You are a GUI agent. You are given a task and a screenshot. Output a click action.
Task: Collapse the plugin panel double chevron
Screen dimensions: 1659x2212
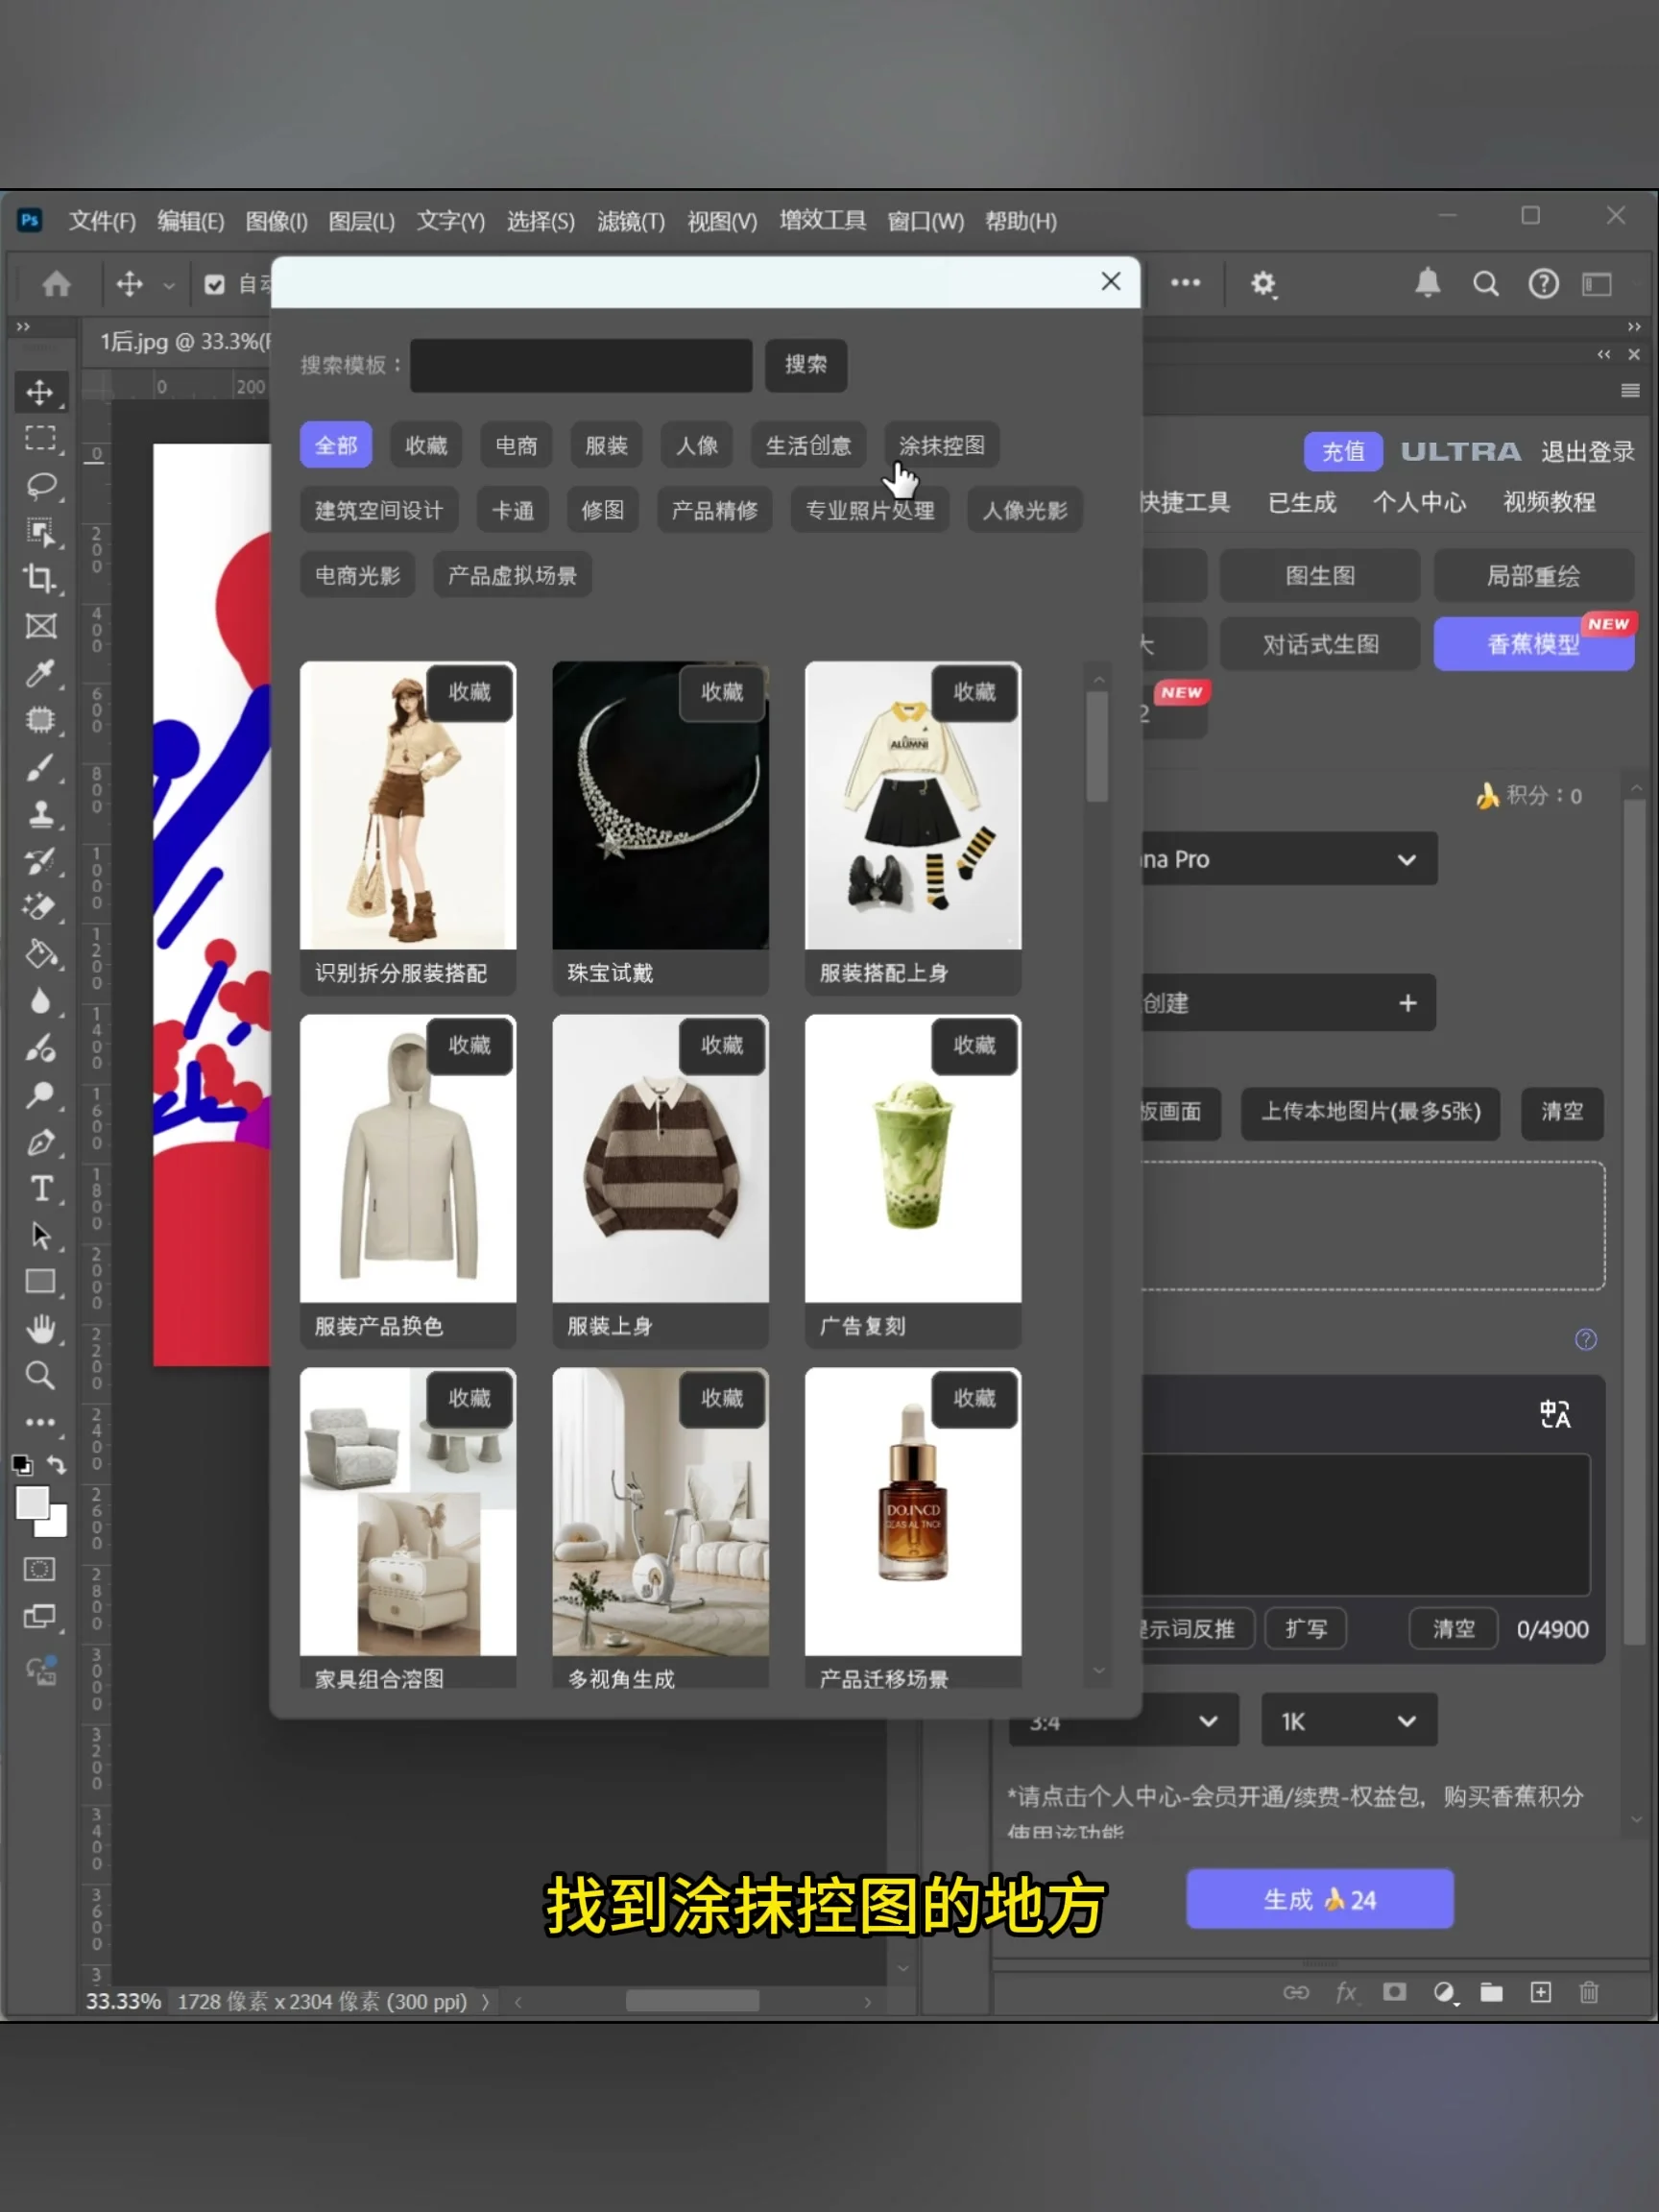[1604, 354]
